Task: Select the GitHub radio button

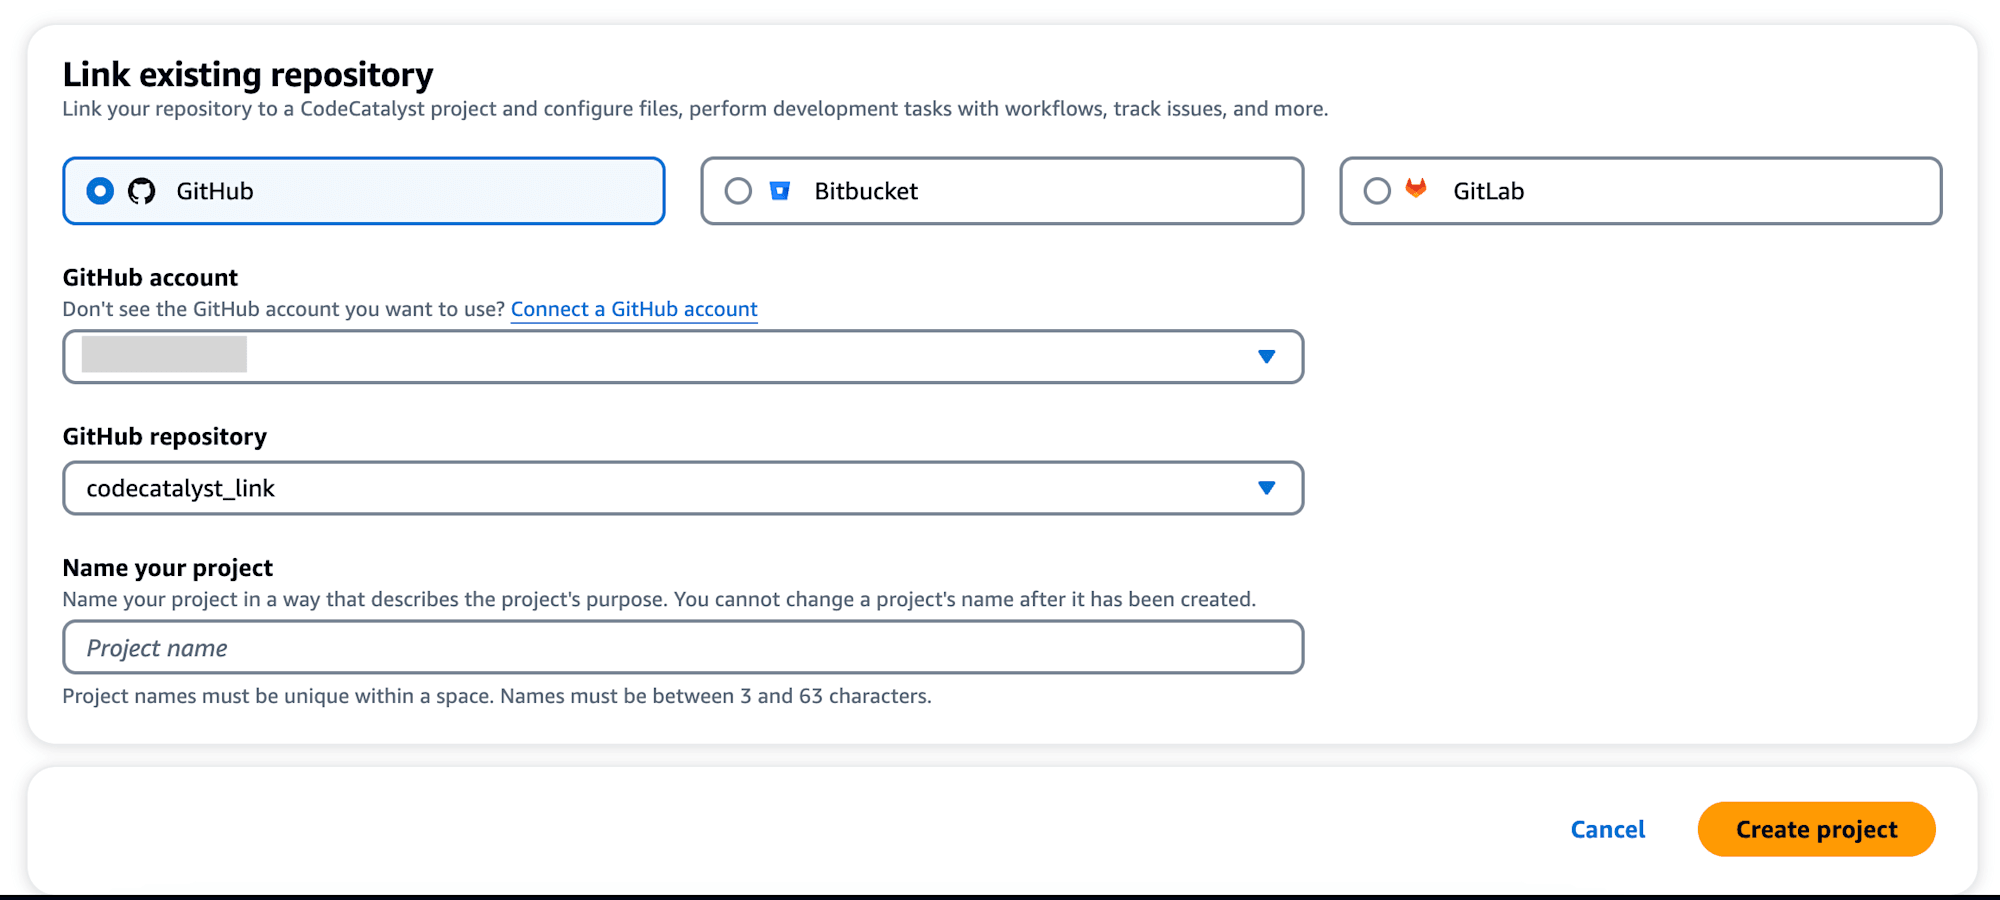Action: (100, 191)
